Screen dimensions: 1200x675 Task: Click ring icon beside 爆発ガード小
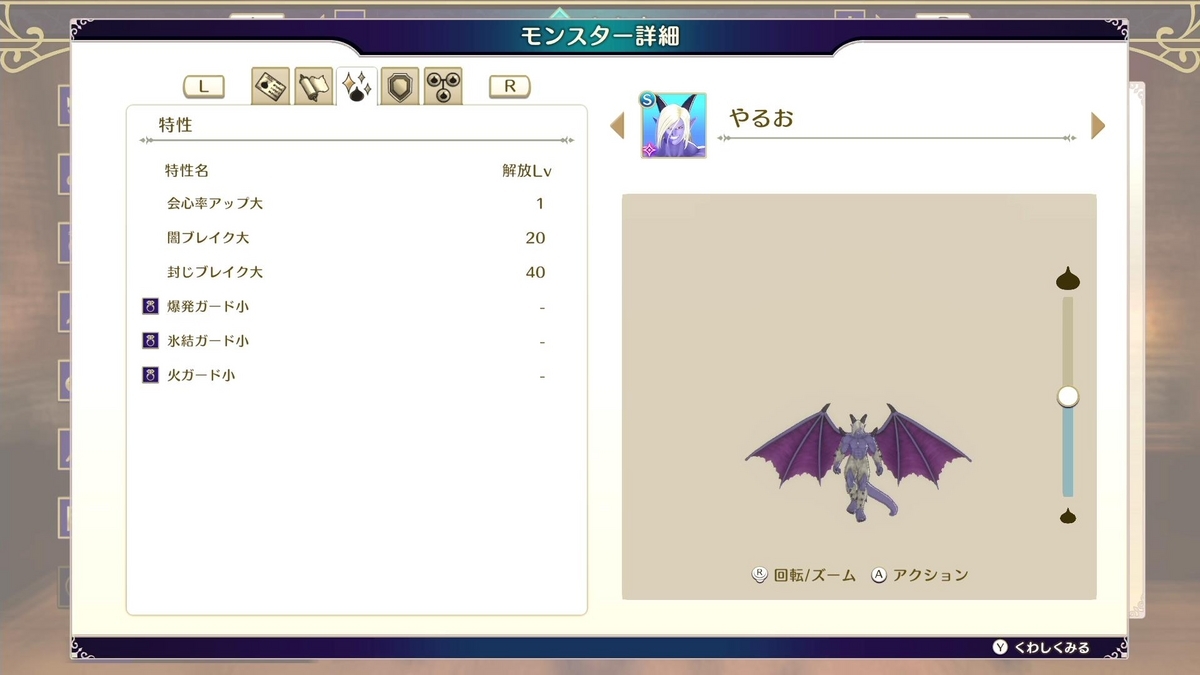point(151,307)
